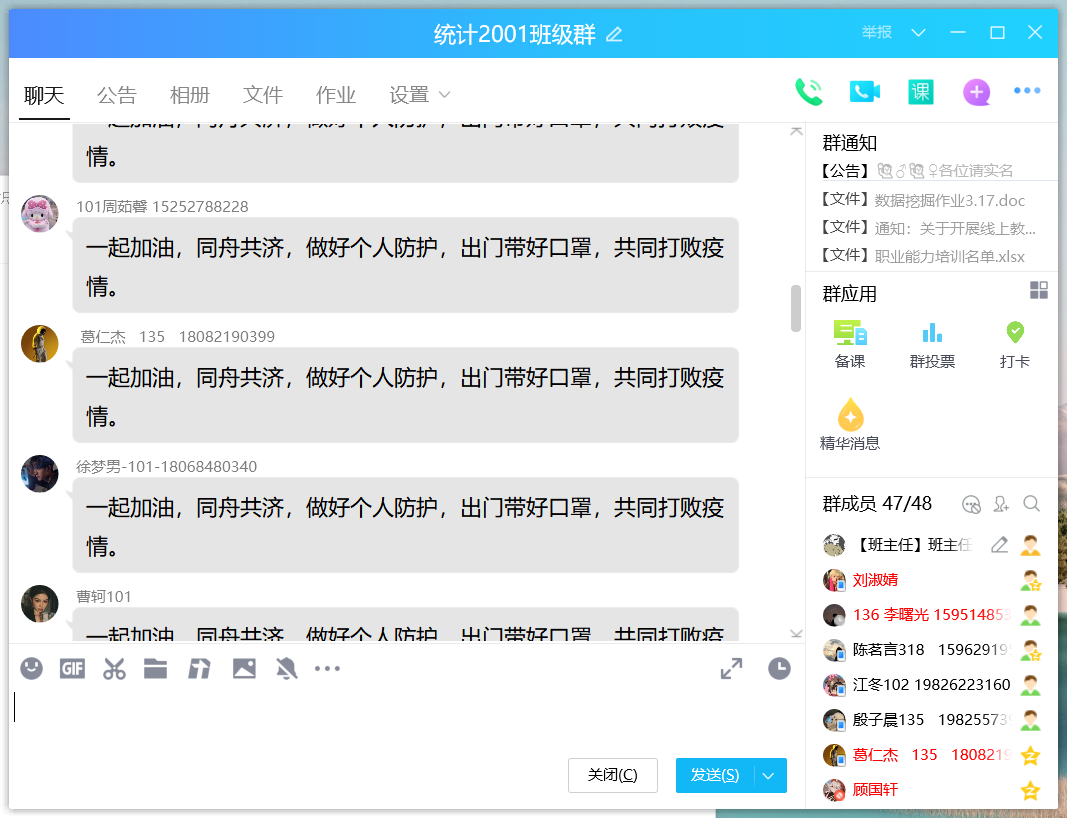This screenshot has width=1067, height=818.
Task: Click the 关闭(C) button
Action: tap(612, 775)
